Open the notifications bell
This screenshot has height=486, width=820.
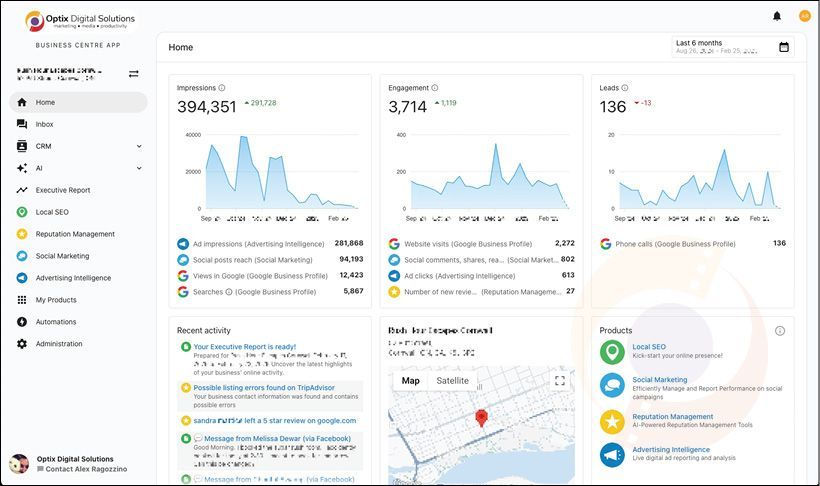point(777,16)
